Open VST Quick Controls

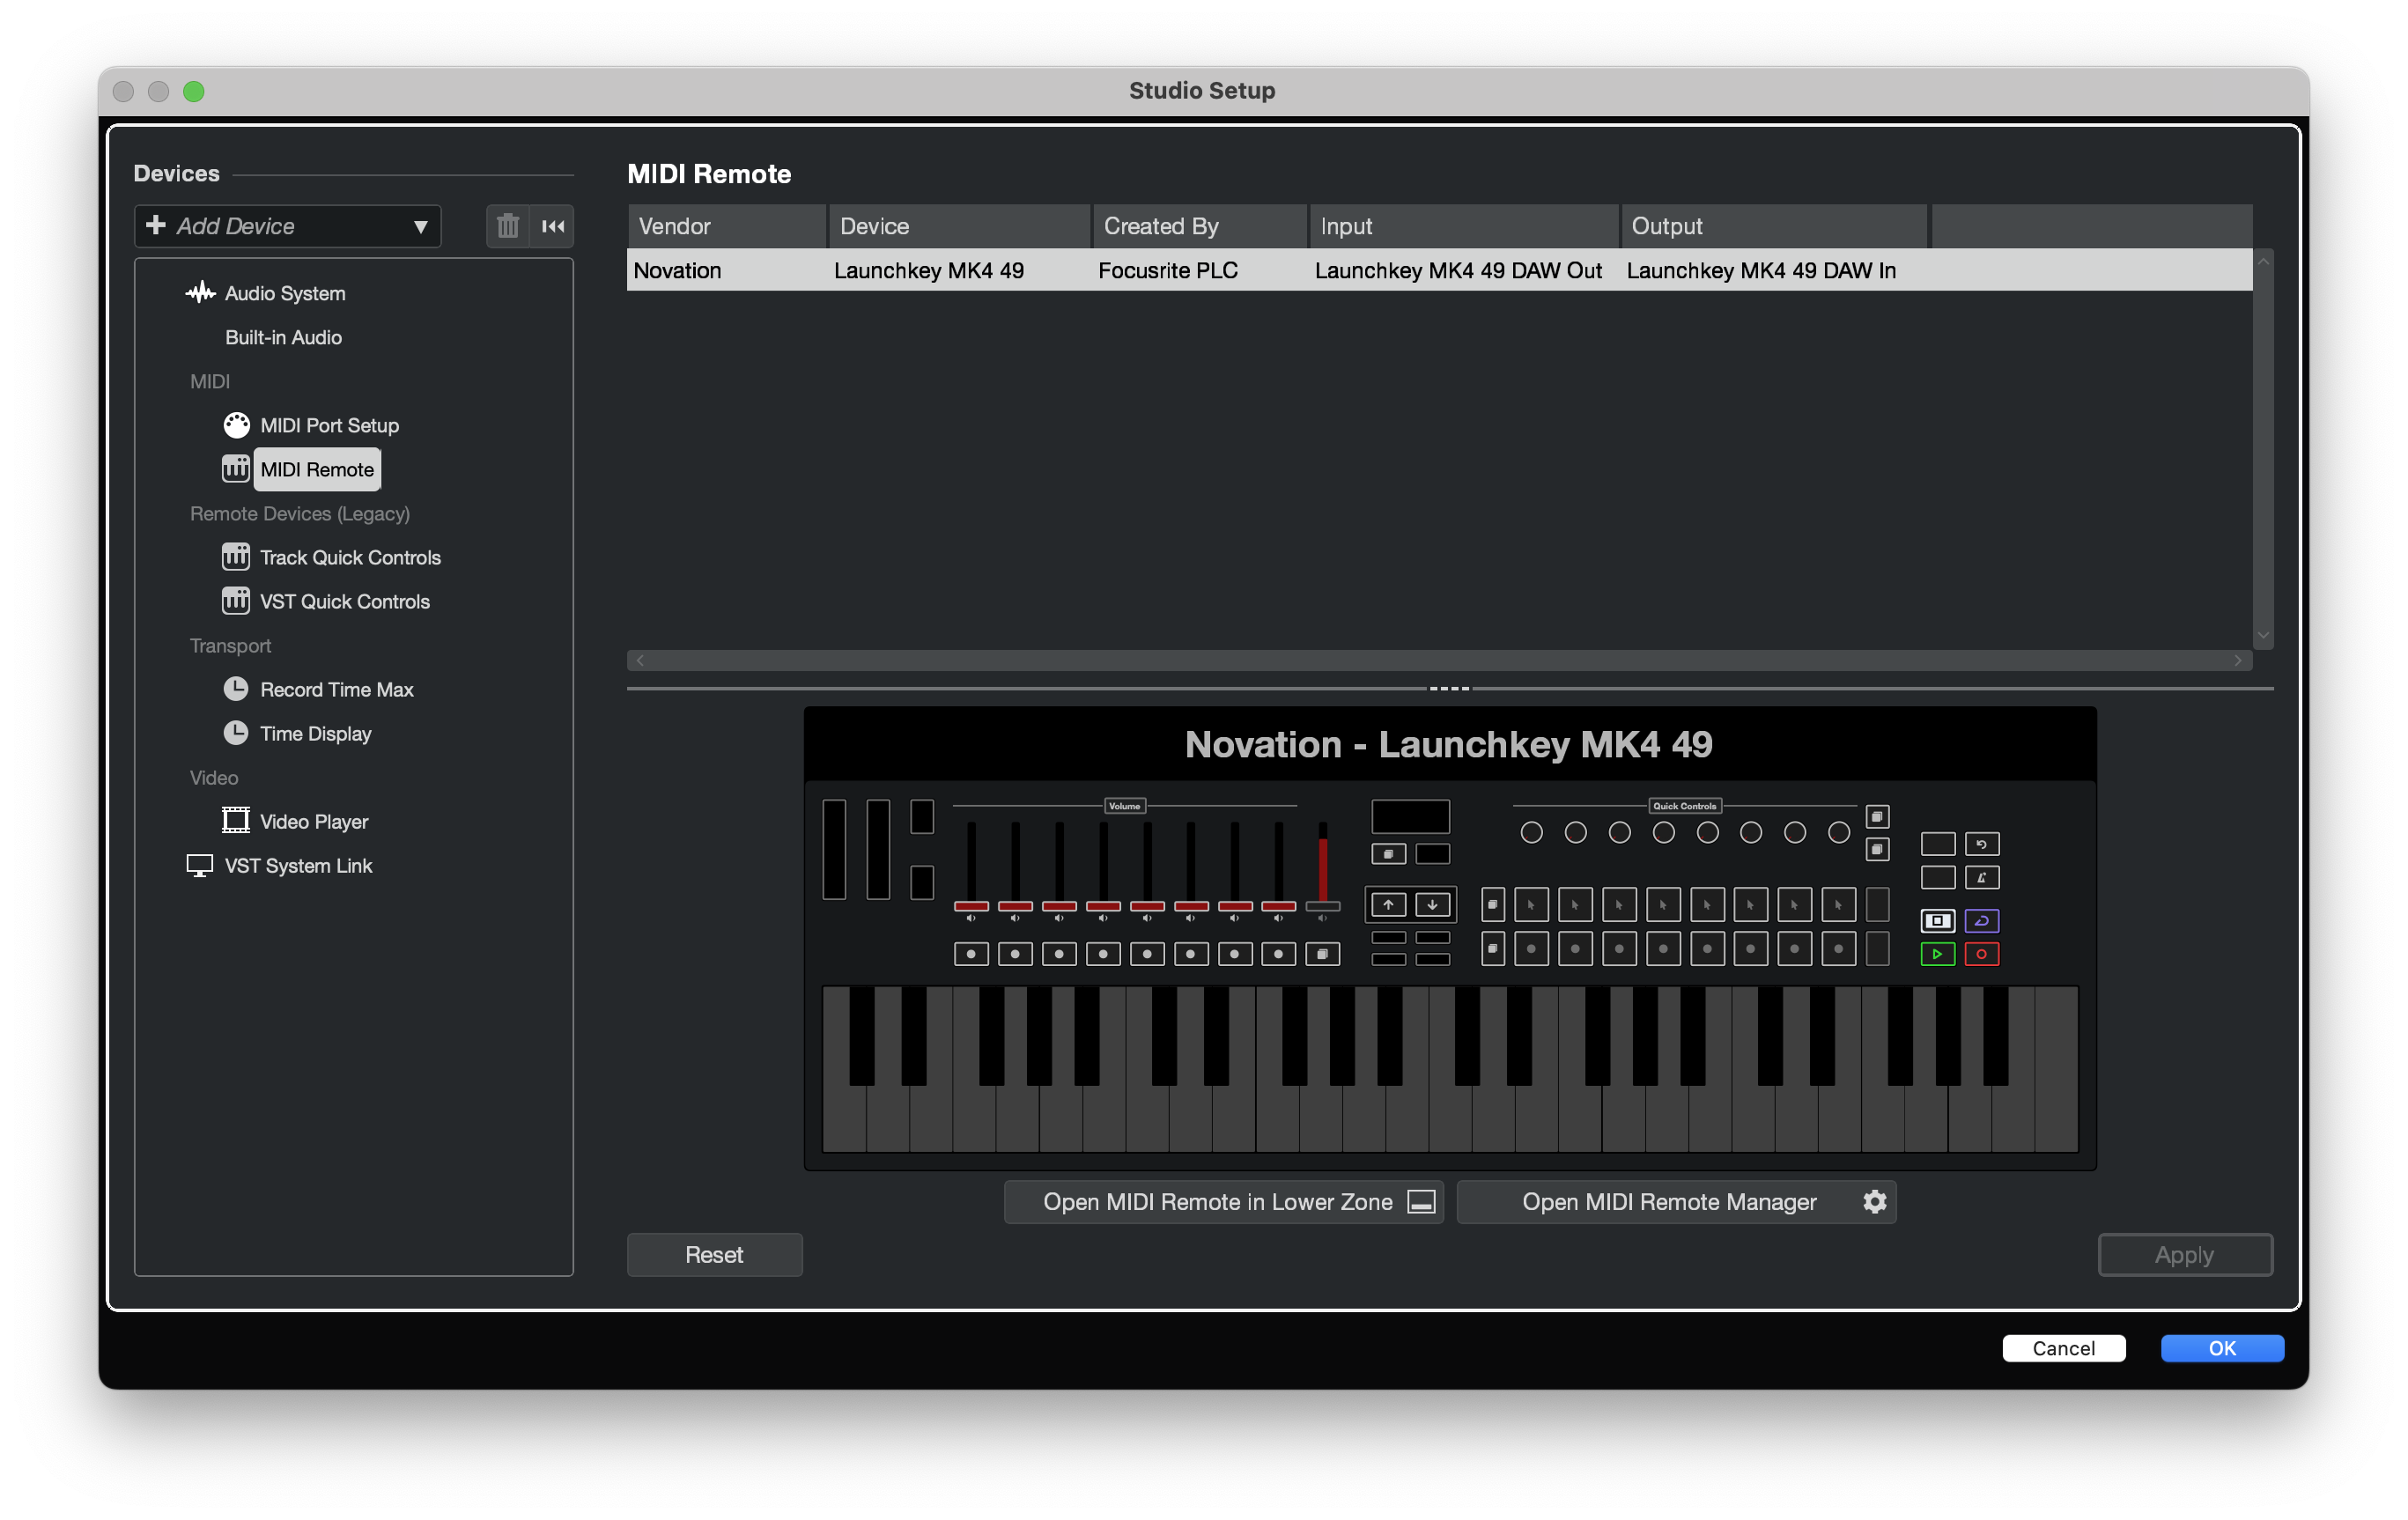click(345, 601)
